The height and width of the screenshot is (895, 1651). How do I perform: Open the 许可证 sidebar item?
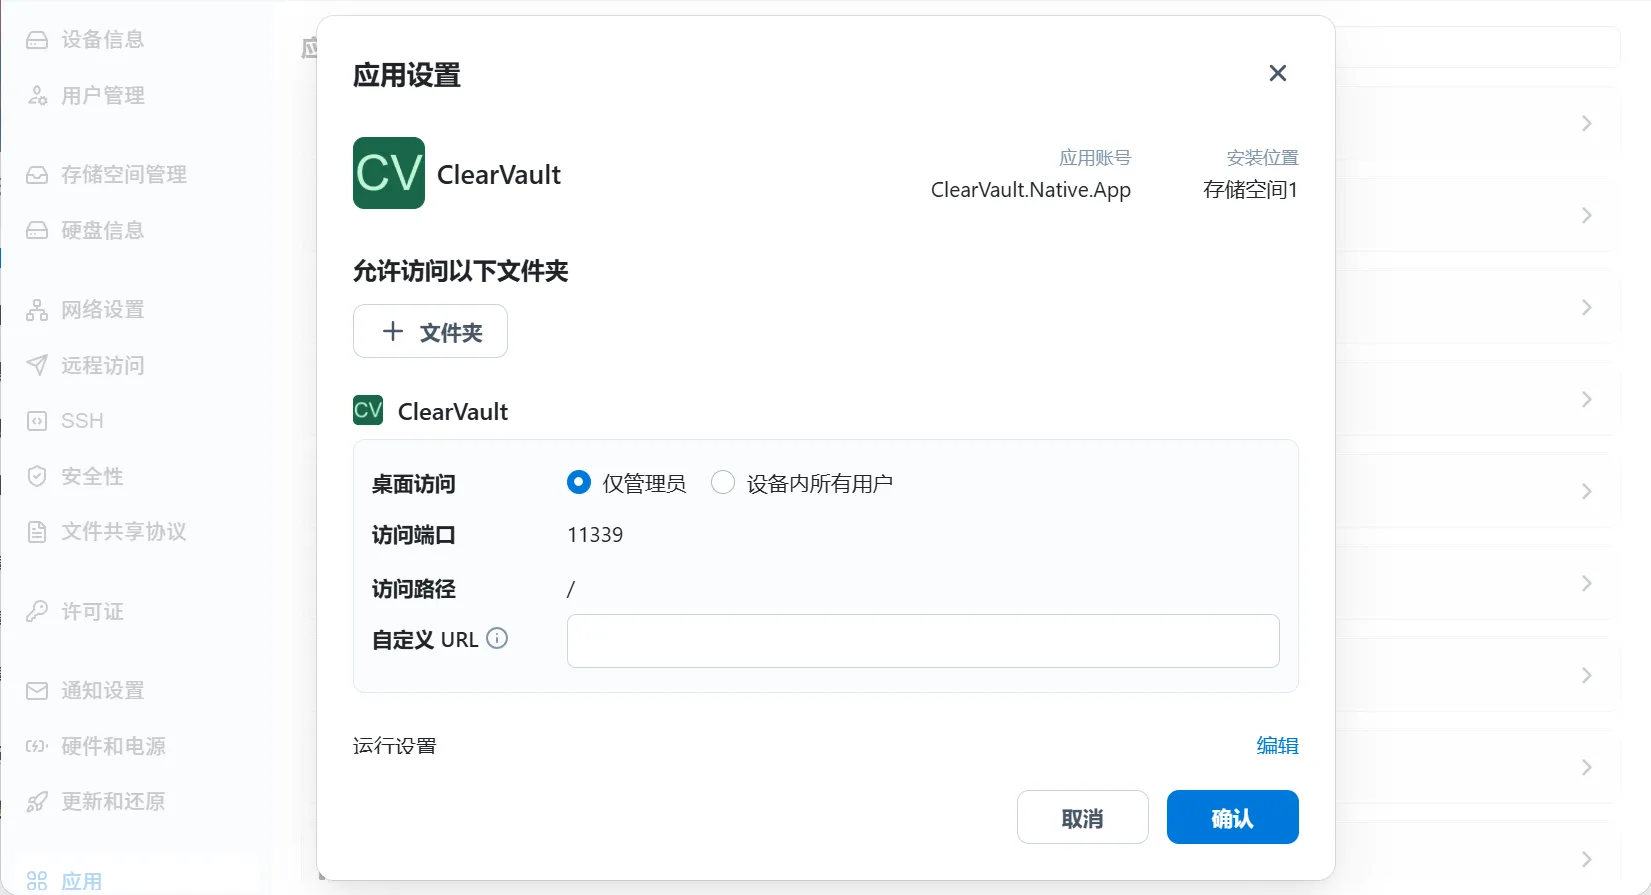[76, 611]
